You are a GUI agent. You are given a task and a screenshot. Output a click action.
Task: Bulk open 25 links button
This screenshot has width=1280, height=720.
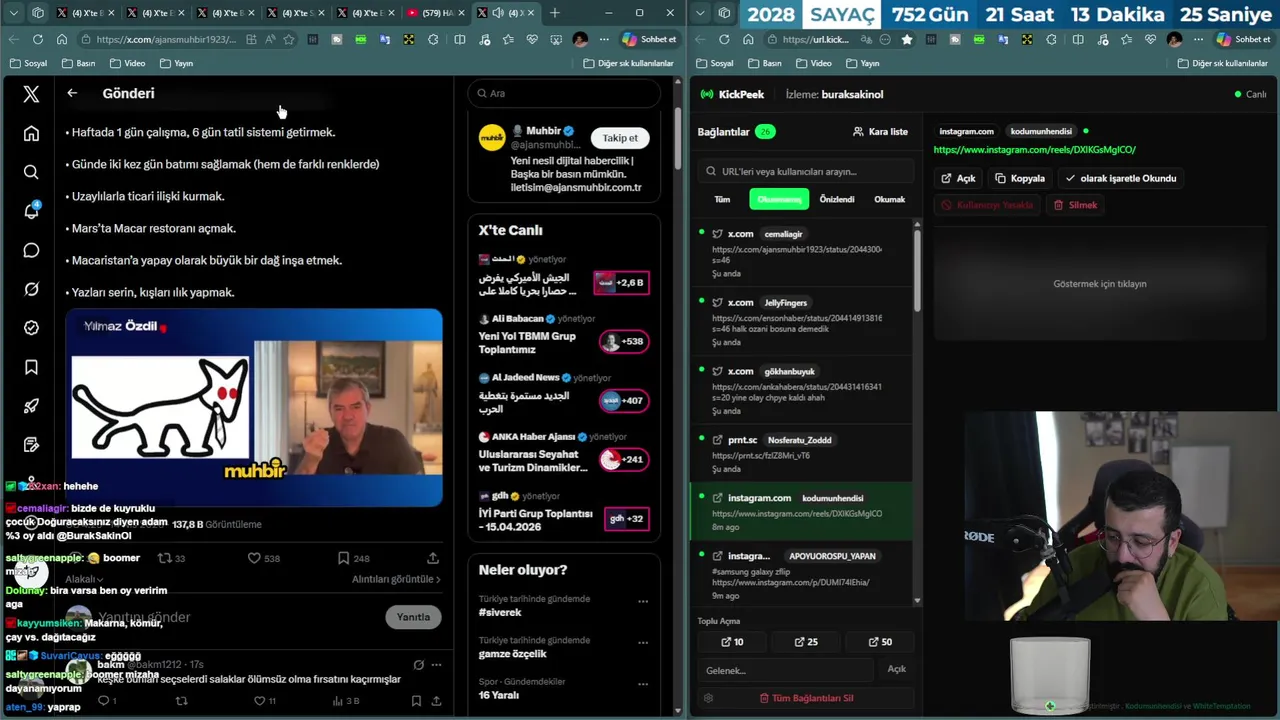805,642
